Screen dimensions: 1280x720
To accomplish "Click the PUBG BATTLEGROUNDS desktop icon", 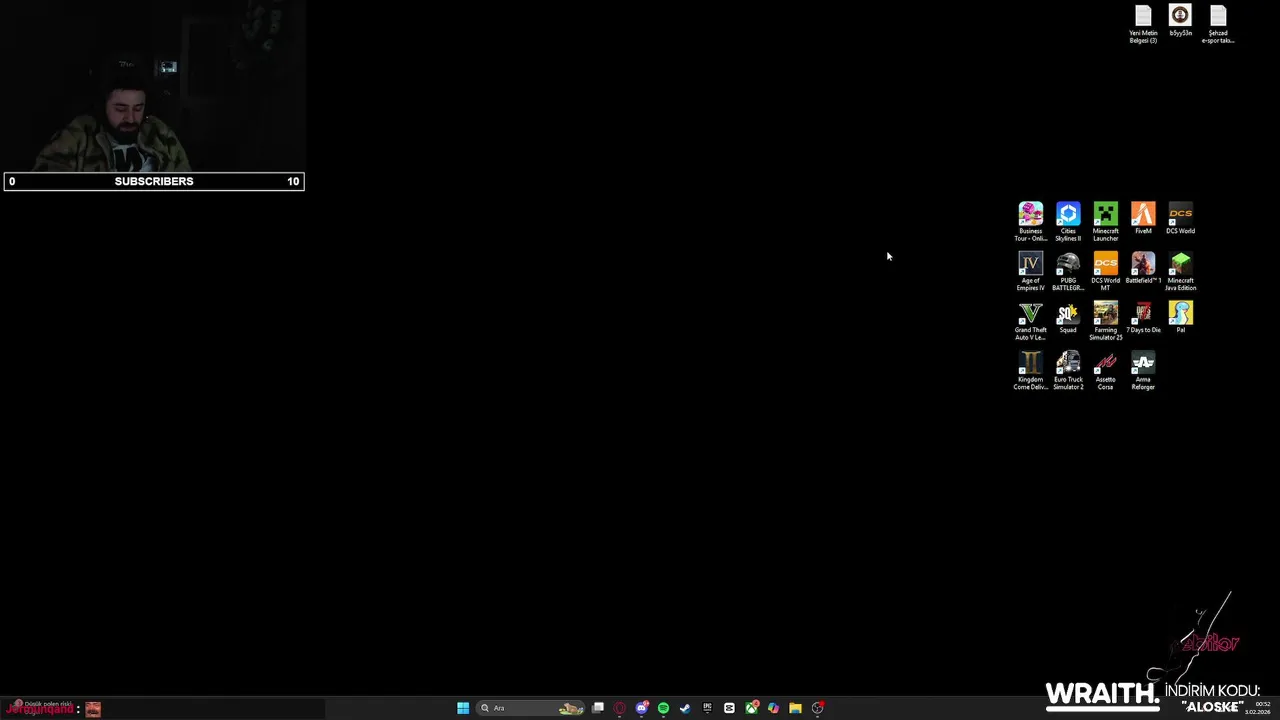I will (1068, 271).
